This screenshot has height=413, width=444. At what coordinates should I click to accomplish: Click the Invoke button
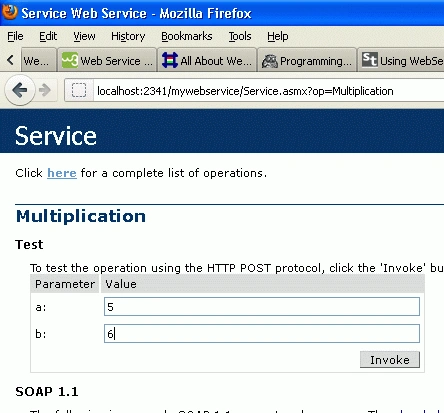click(390, 360)
